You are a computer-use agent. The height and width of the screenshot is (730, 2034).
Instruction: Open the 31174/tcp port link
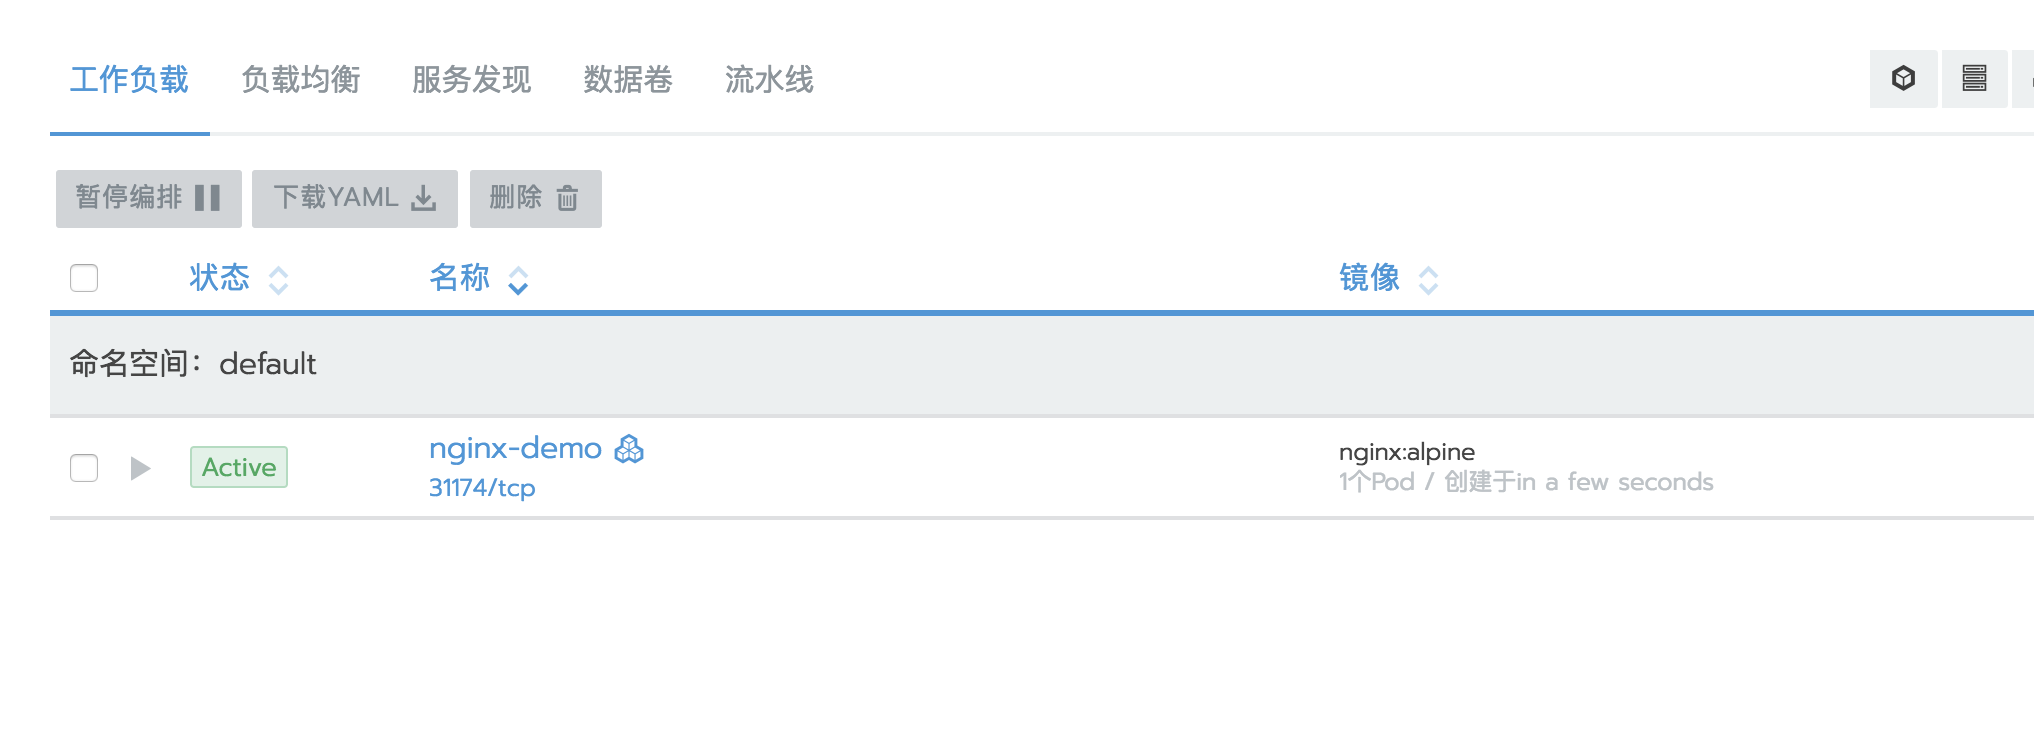coord(482,488)
